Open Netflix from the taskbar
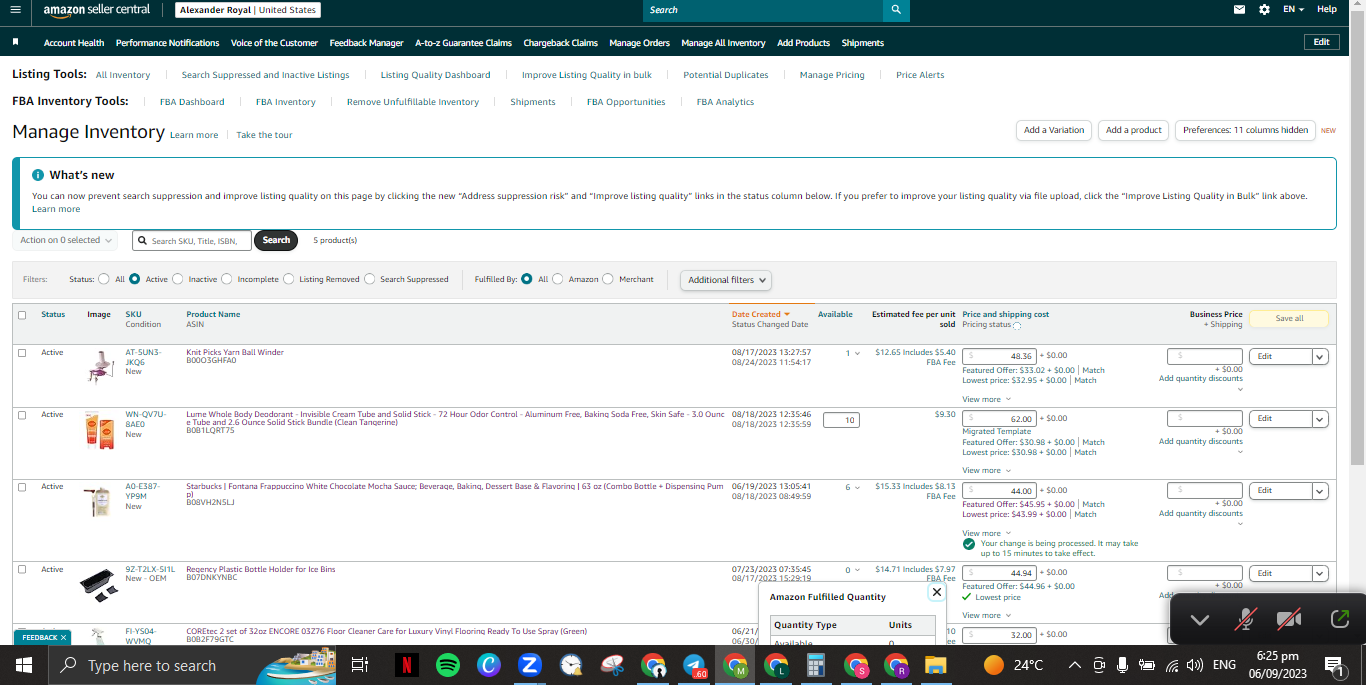The image size is (1366, 685). pos(406,665)
